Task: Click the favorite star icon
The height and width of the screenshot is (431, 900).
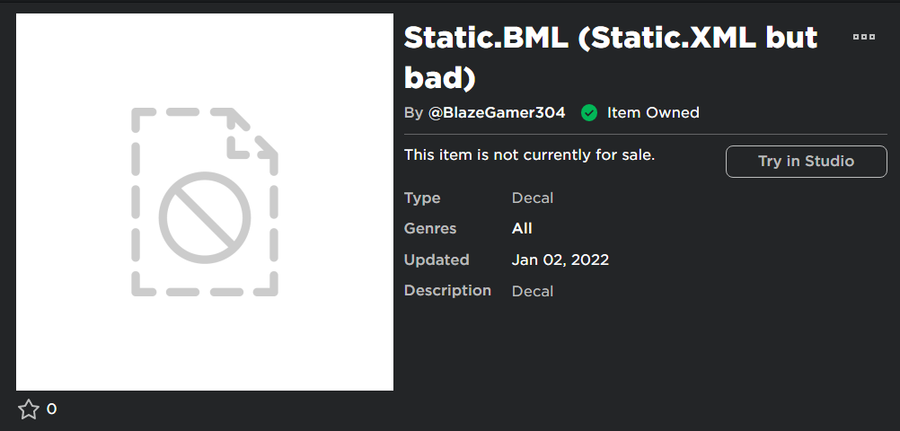Action: point(28,409)
